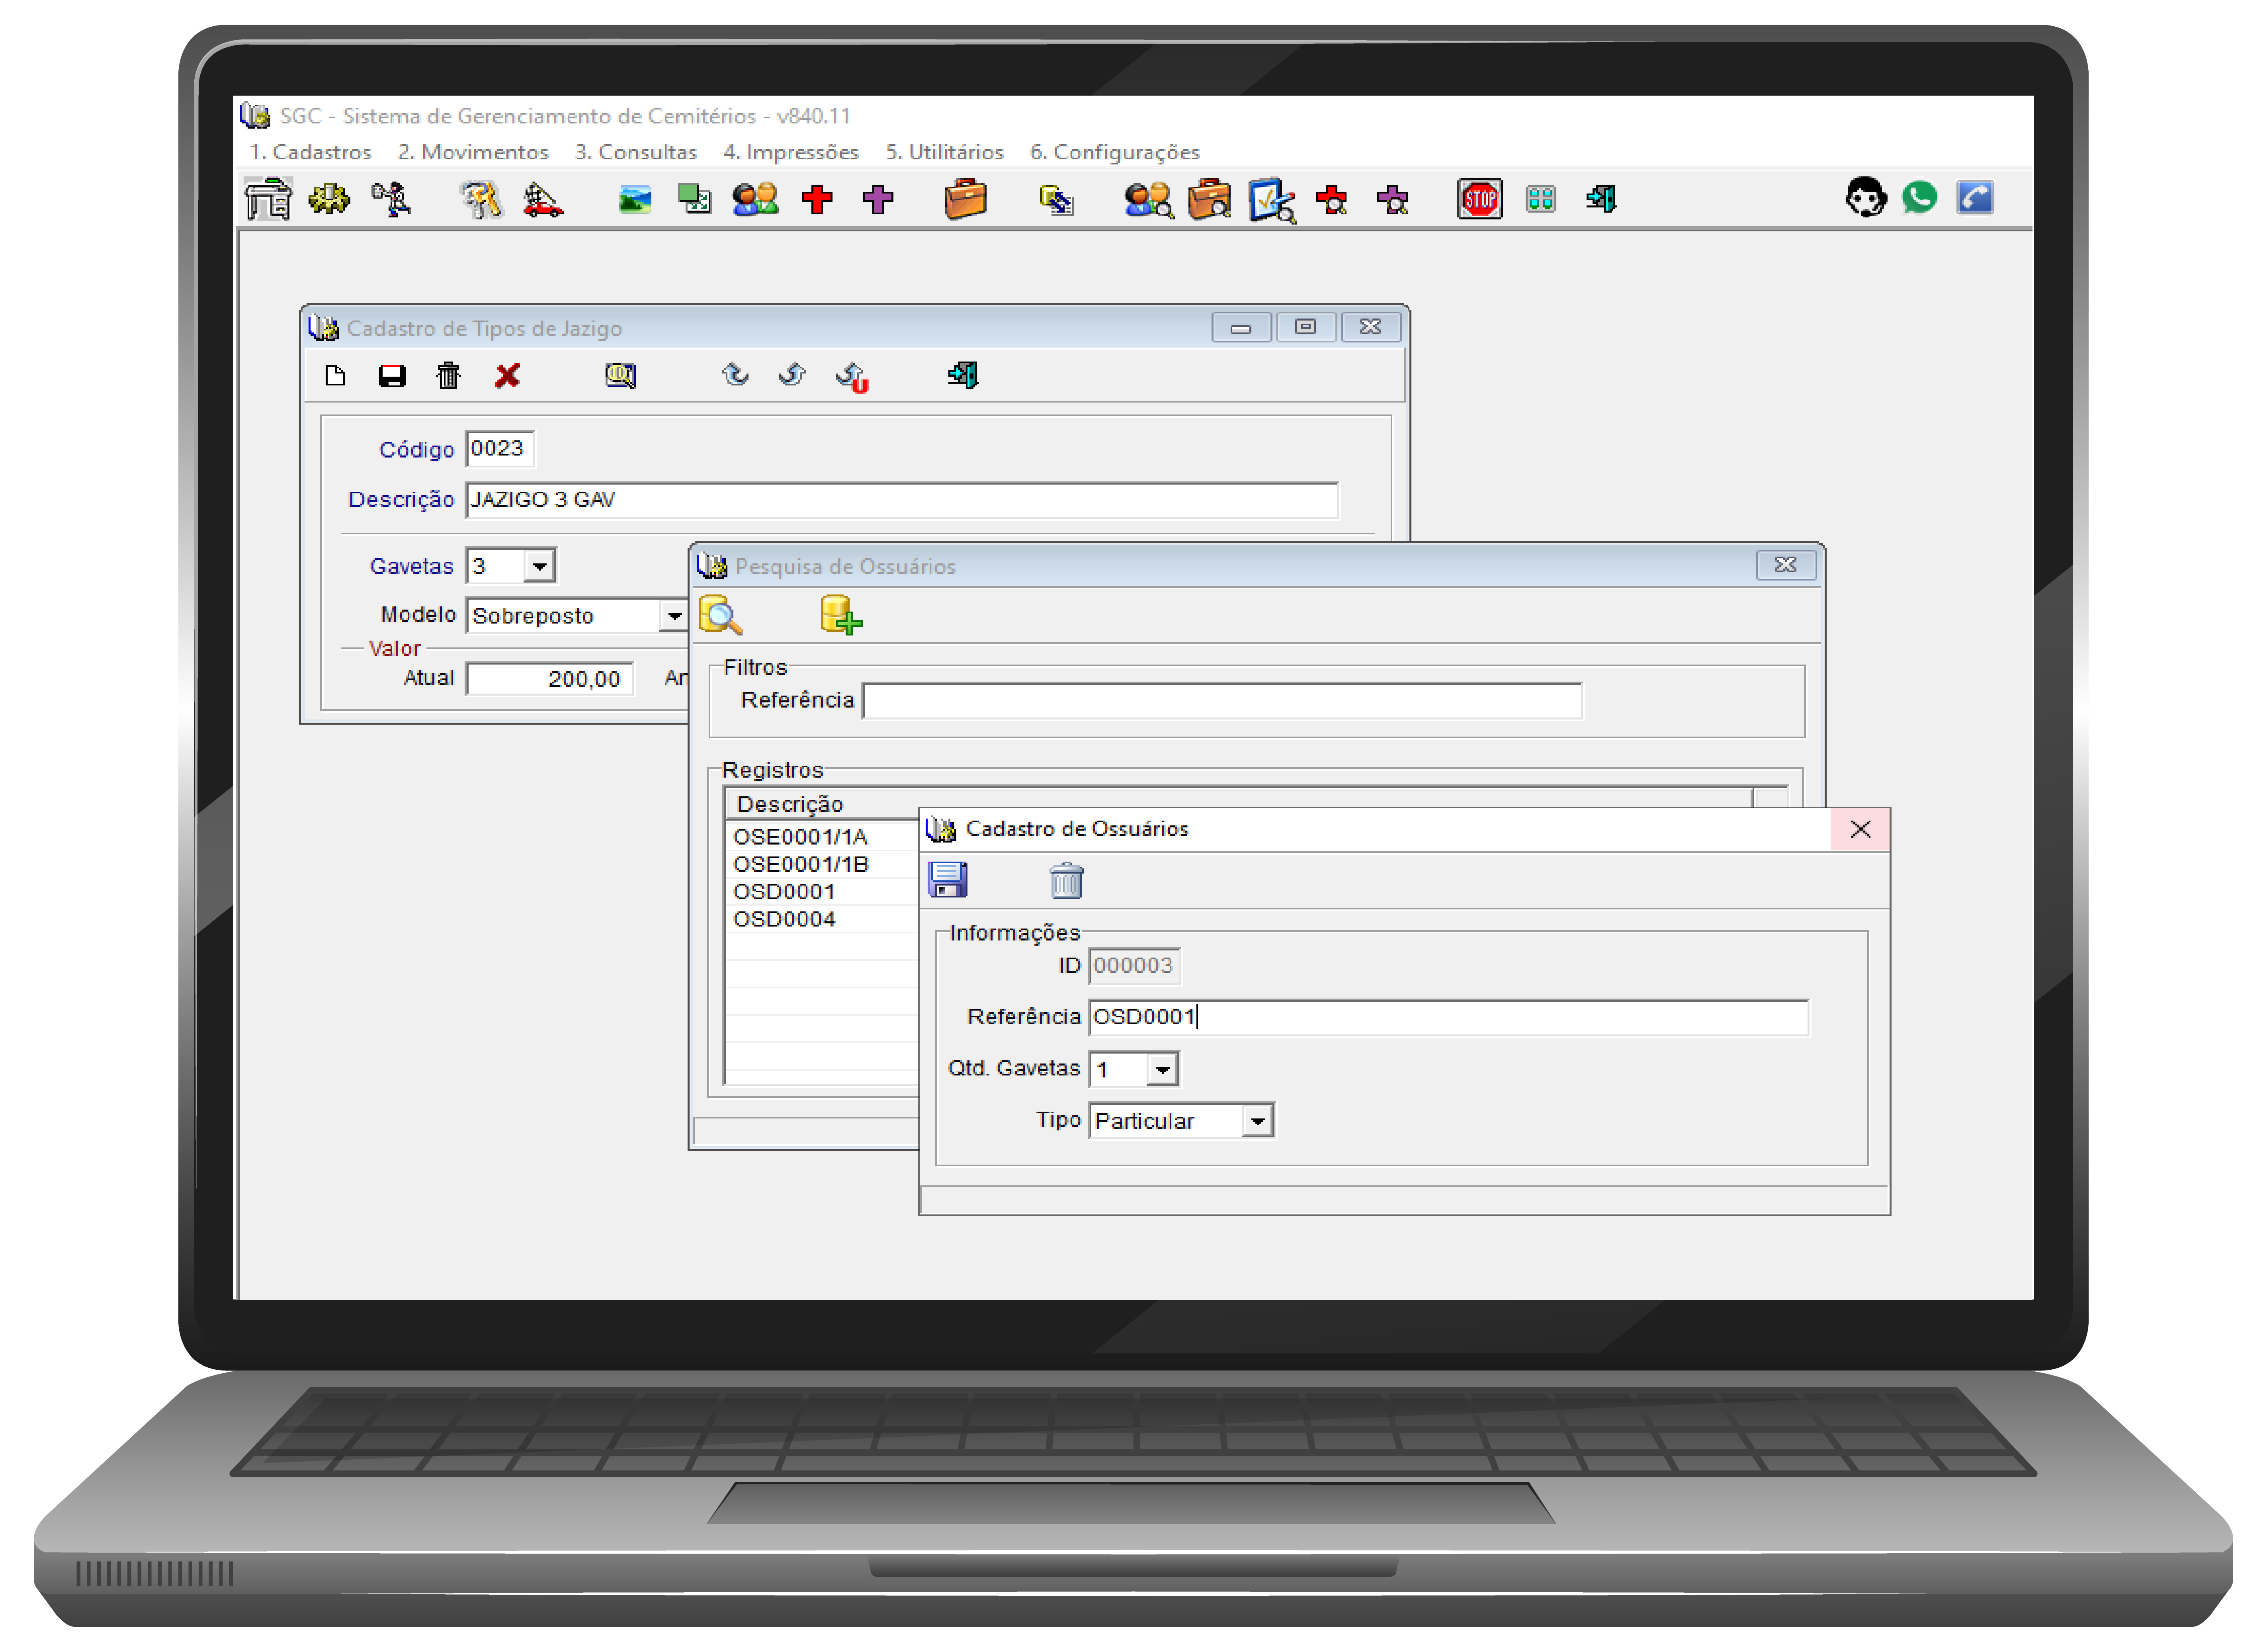The image size is (2267, 1652).
Task: Open the 6. Configurações menu
Action: 1115,152
